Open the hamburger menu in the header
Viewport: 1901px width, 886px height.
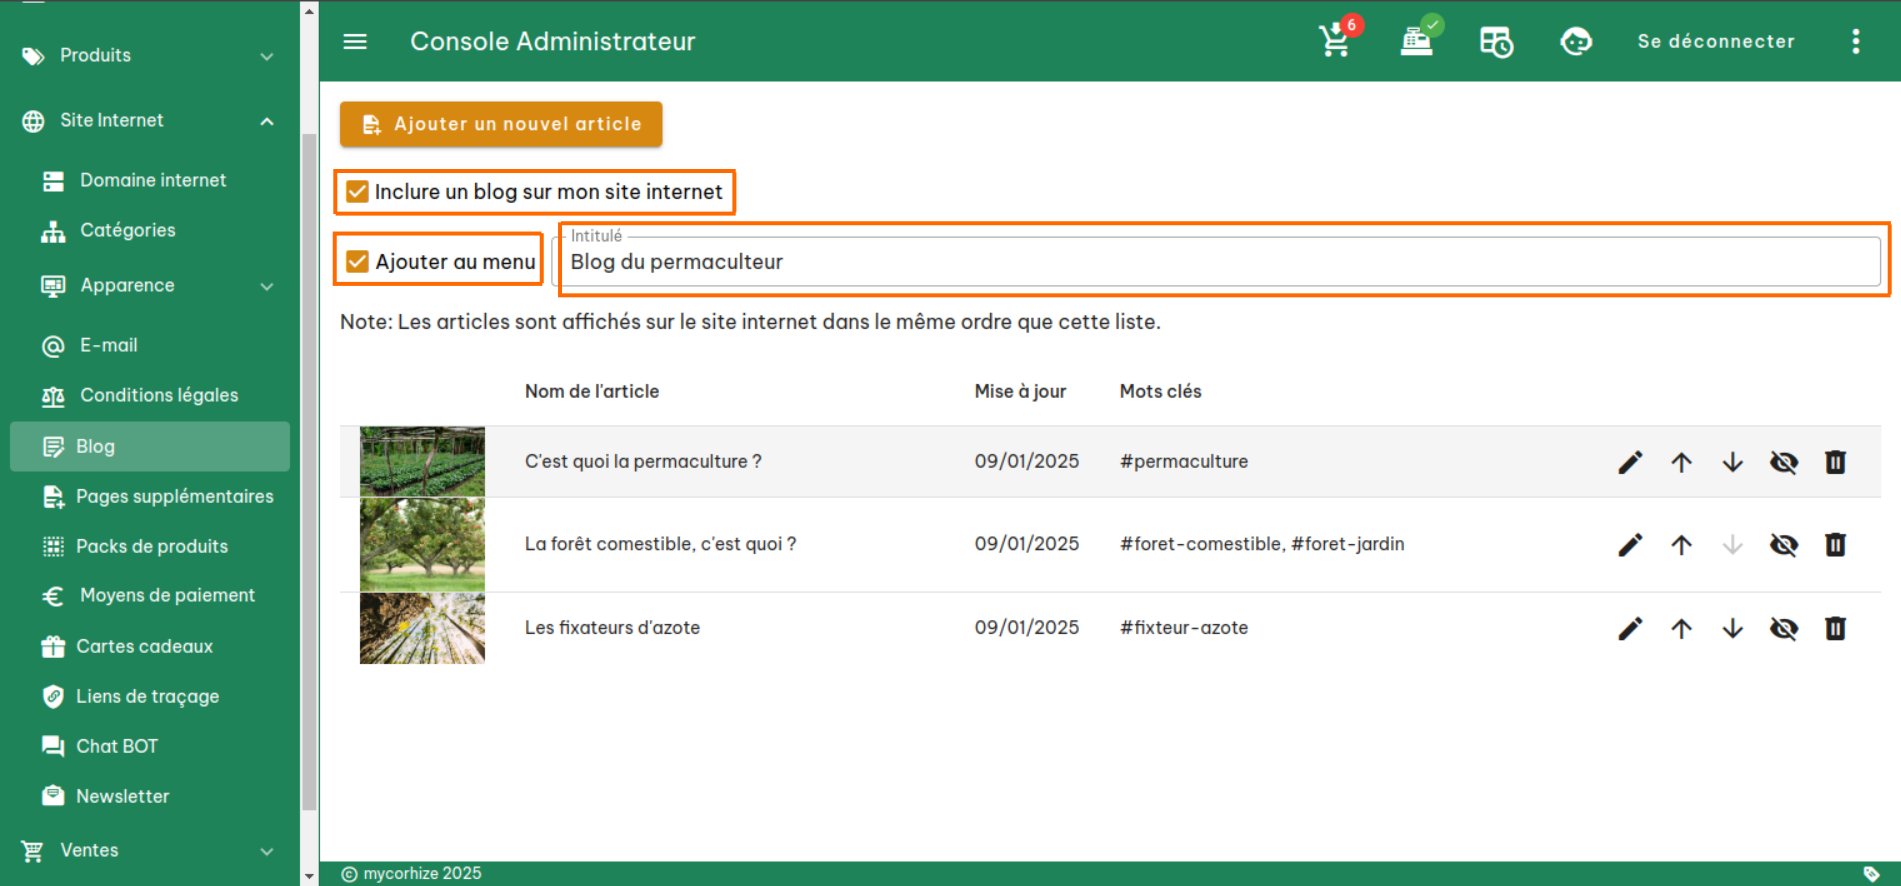pyautogui.click(x=355, y=41)
